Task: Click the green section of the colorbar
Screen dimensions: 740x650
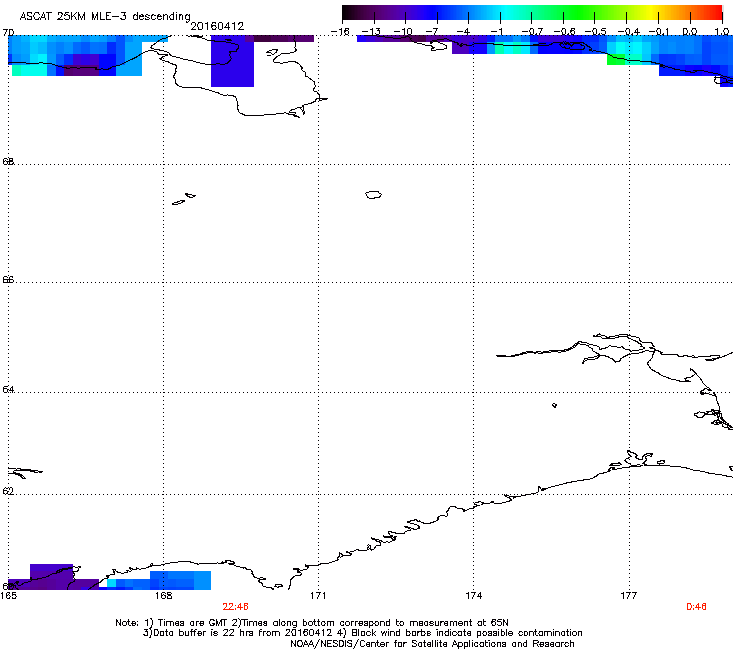Action: point(578,13)
